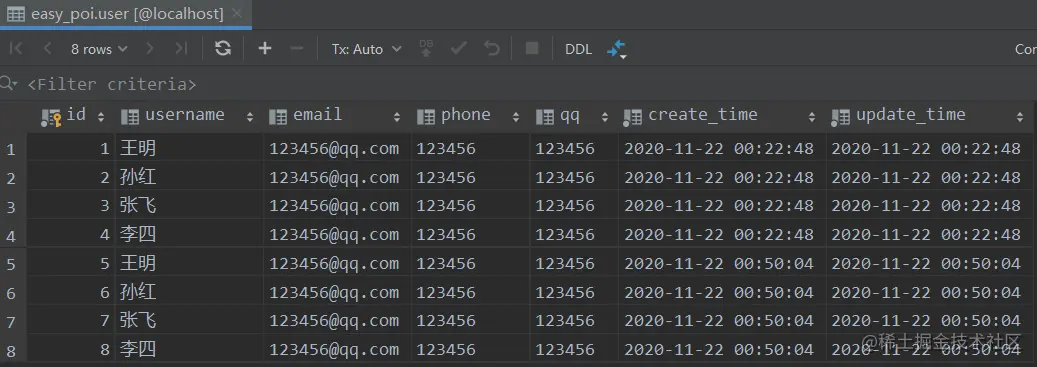
Task: Select the username cell 张飞 in row 7
Action: (188, 321)
